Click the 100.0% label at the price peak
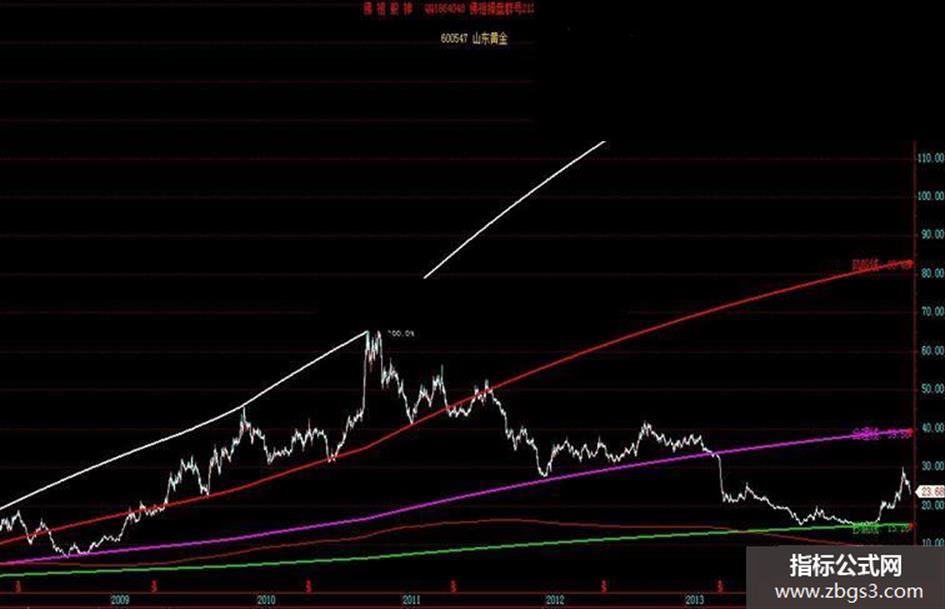Screen dimensions: 945x609 point(401,333)
